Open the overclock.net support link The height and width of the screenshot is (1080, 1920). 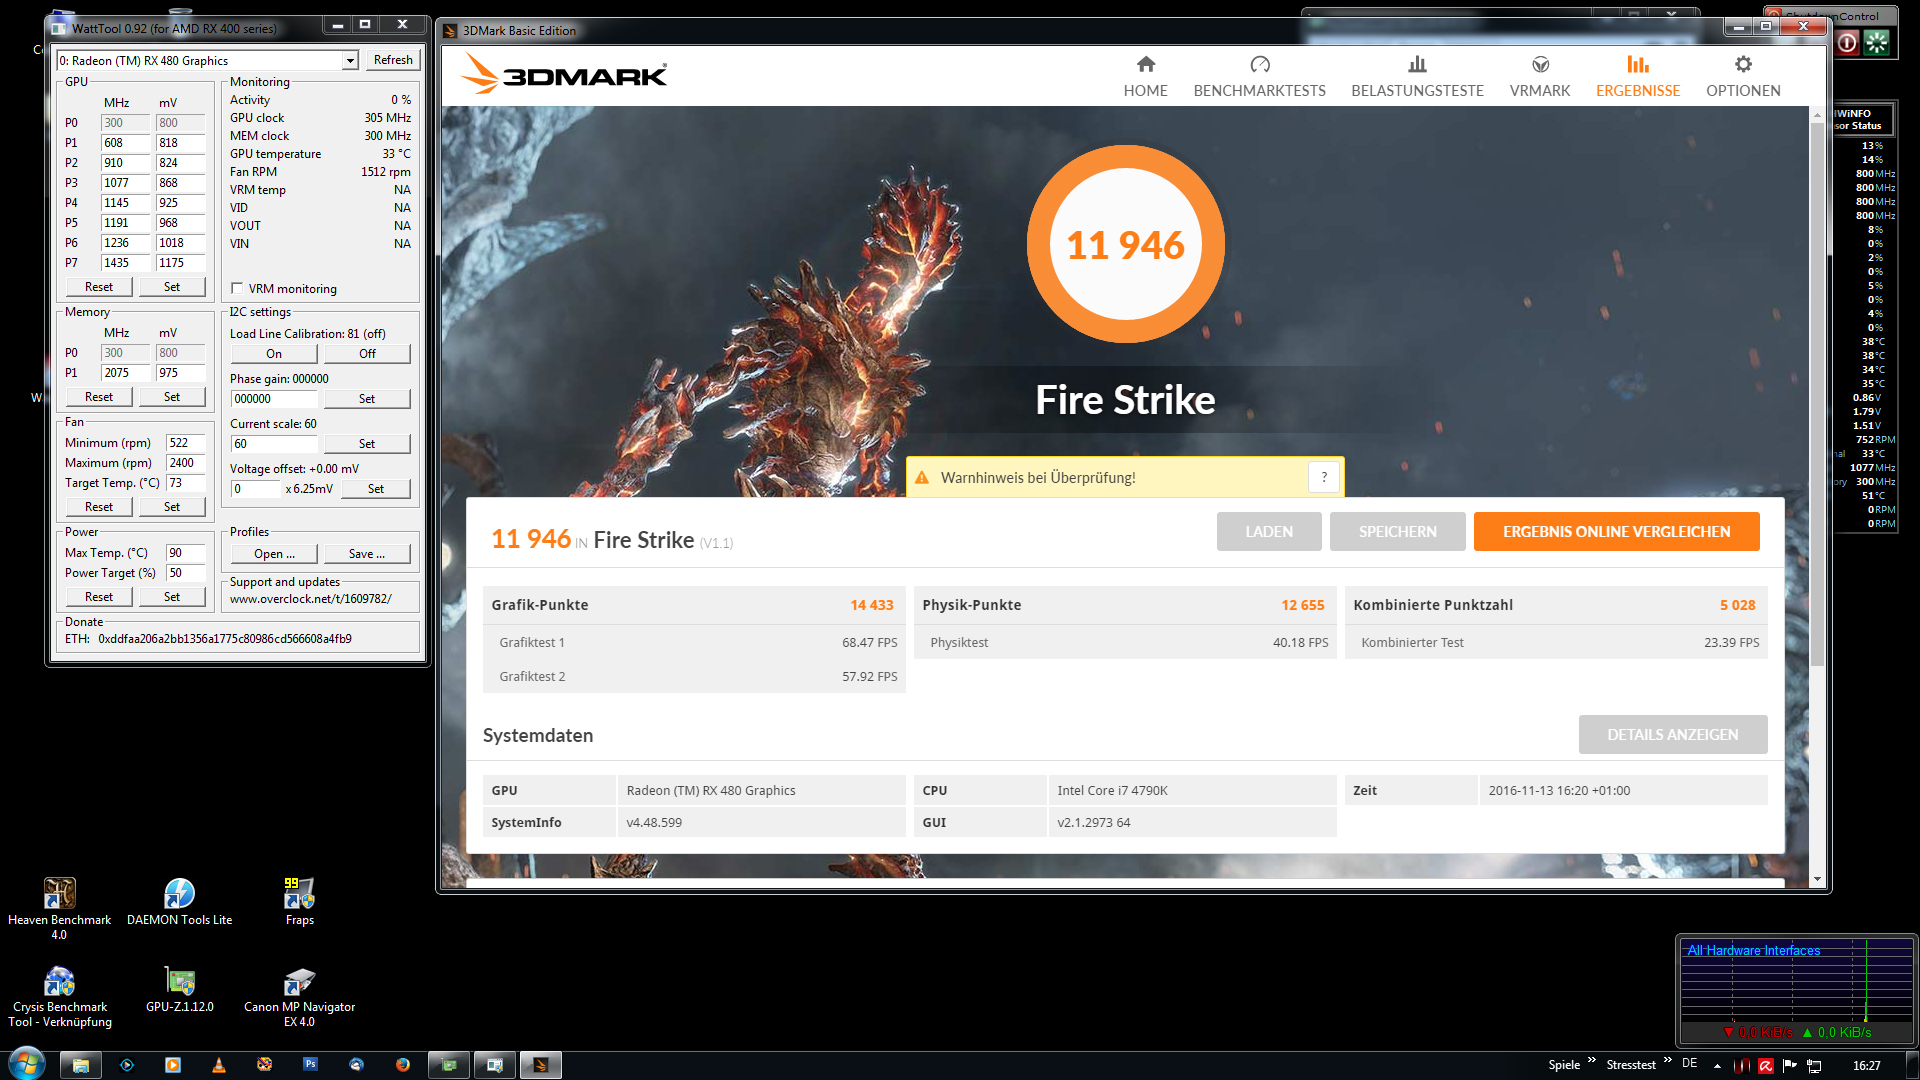pyautogui.click(x=310, y=599)
